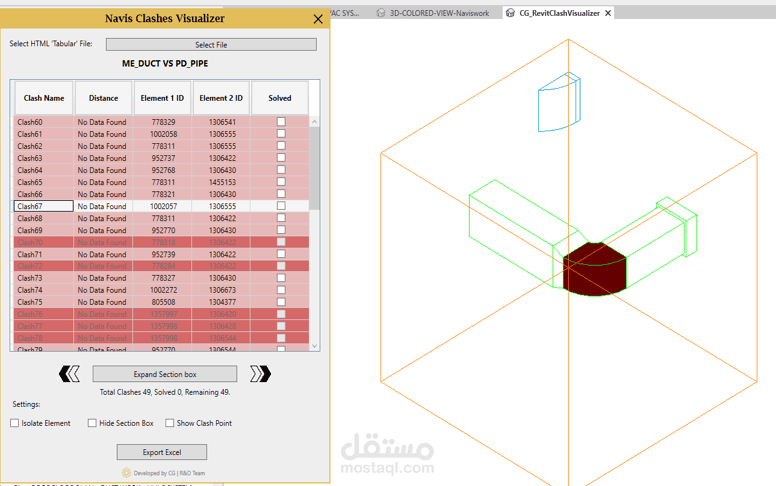Click the Expand Section box button
The image size is (776, 486).
pos(165,374)
